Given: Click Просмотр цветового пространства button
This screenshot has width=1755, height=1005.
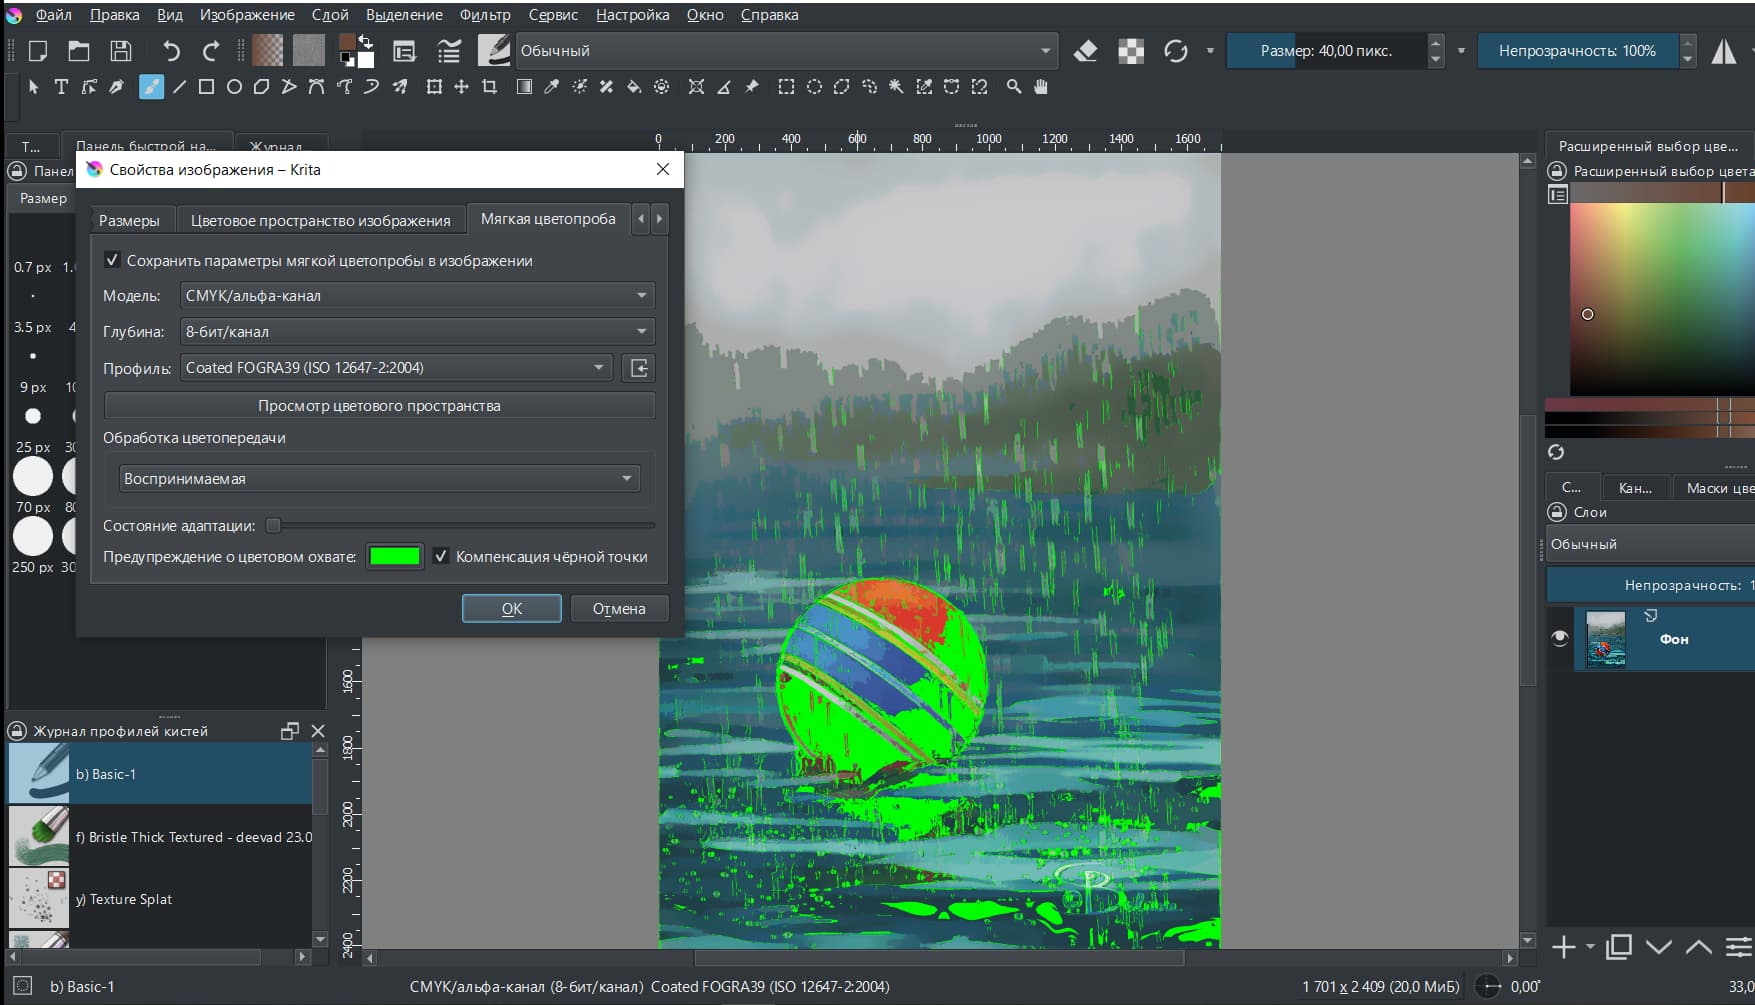Looking at the screenshot, I should [x=379, y=406].
